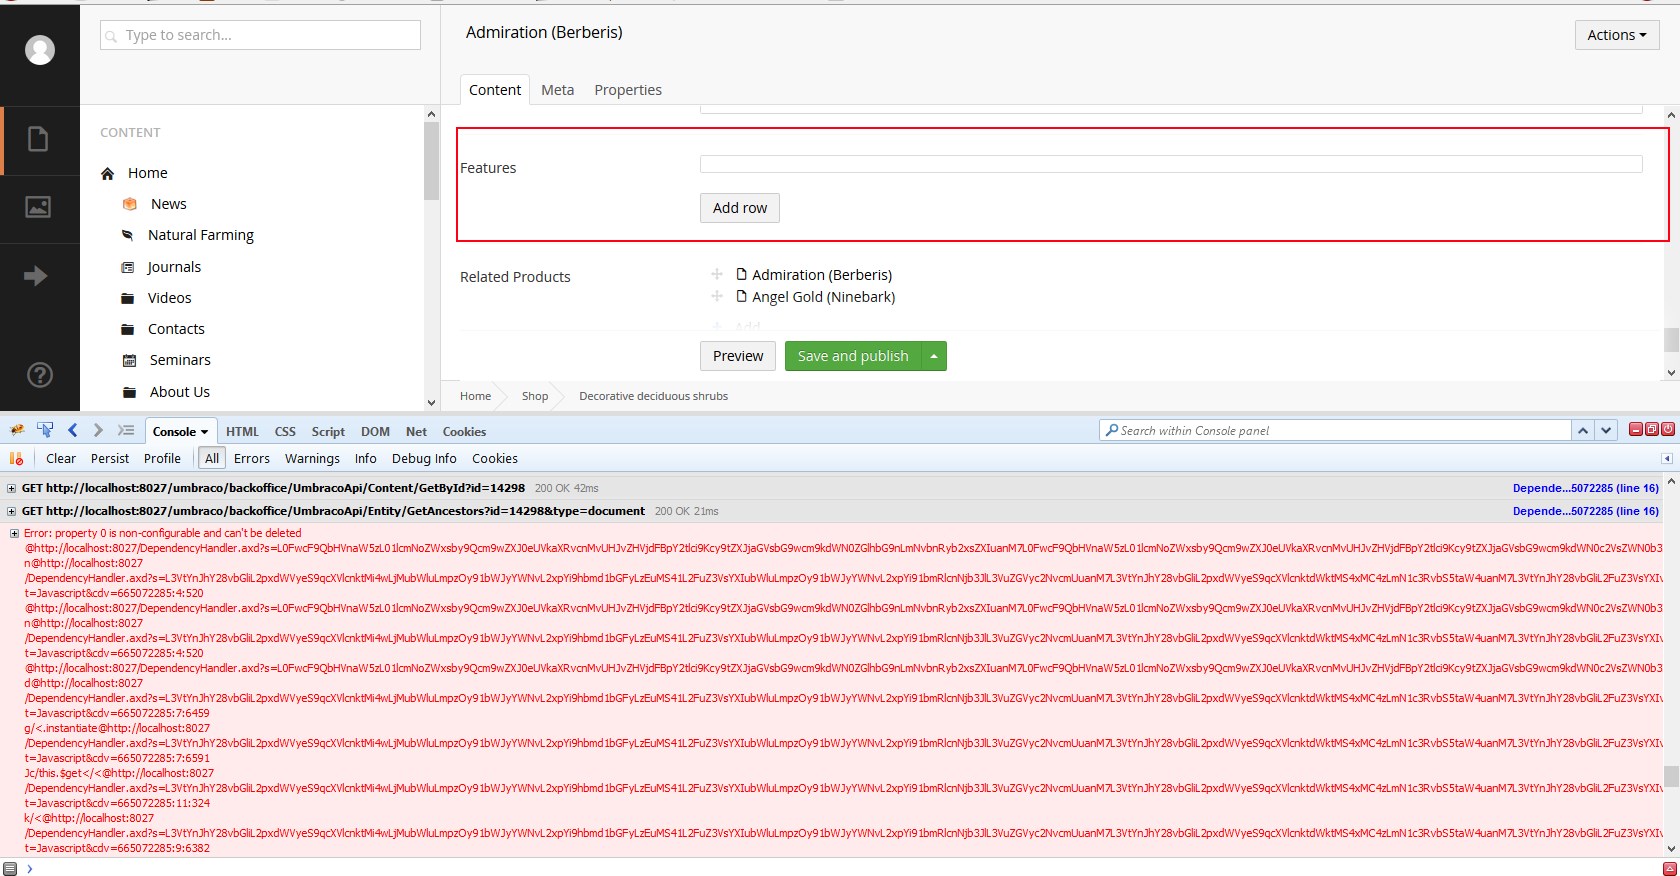This screenshot has width=1680, height=876.
Task: Open the Firebug bug icon menu
Action: pos(17,430)
